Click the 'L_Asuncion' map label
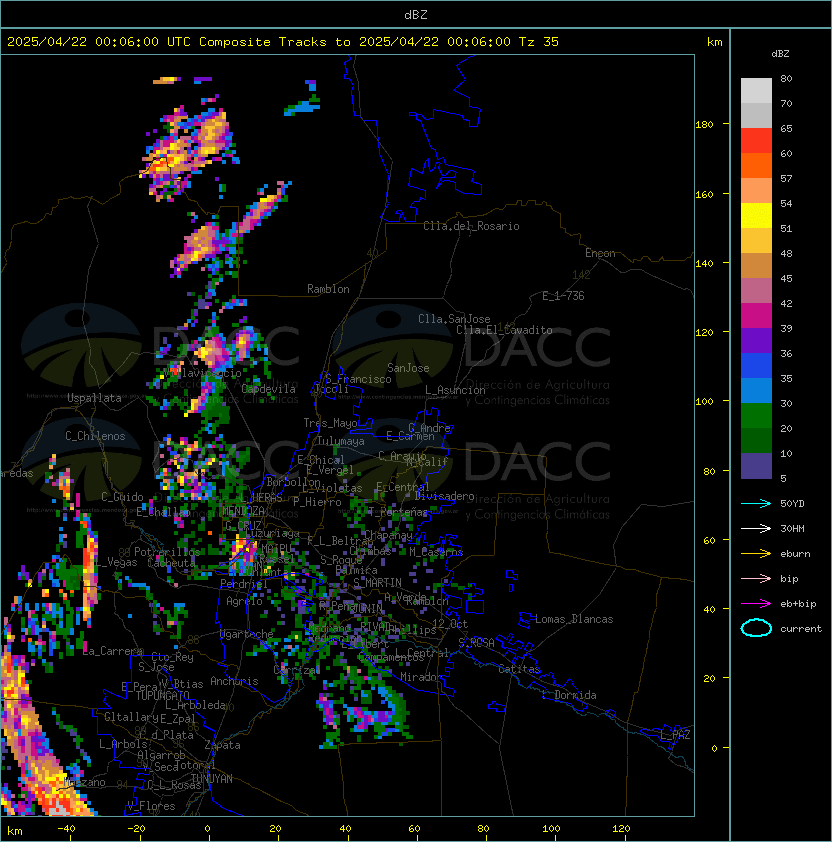This screenshot has height=842, width=832. [455, 390]
